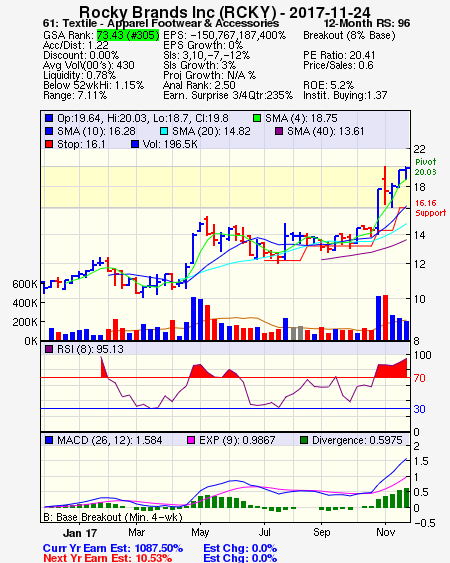This screenshot has width=450, height=563.
Task: Click the Acc/Dist: 1.22 value
Action: (76, 45)
